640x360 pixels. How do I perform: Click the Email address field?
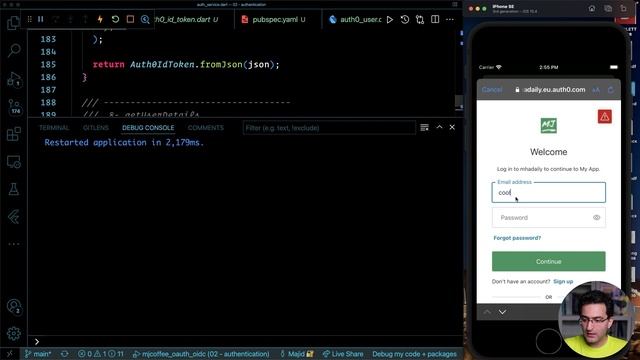(549, 192)
